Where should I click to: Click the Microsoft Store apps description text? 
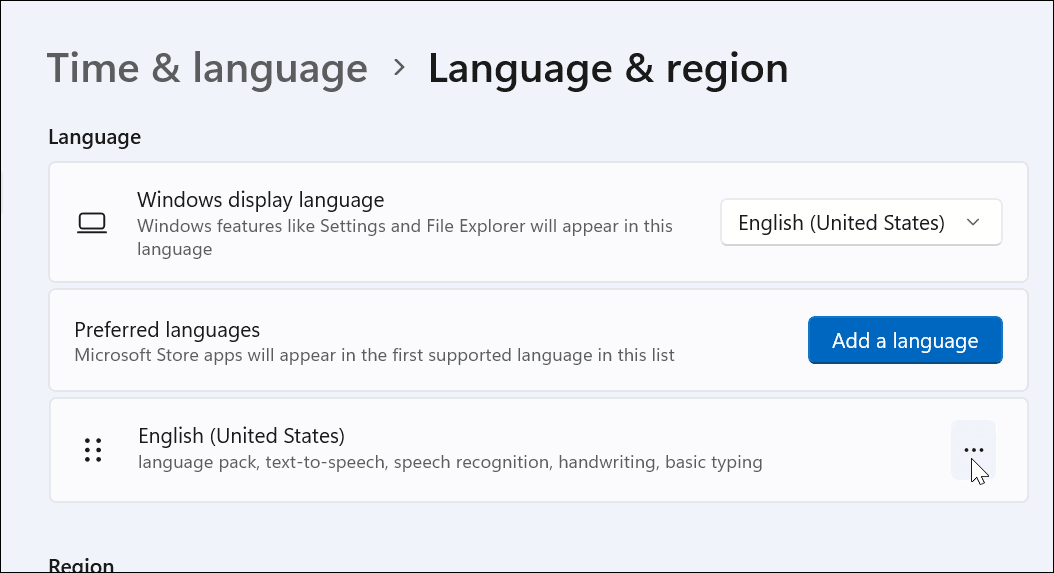coord(374,355)
